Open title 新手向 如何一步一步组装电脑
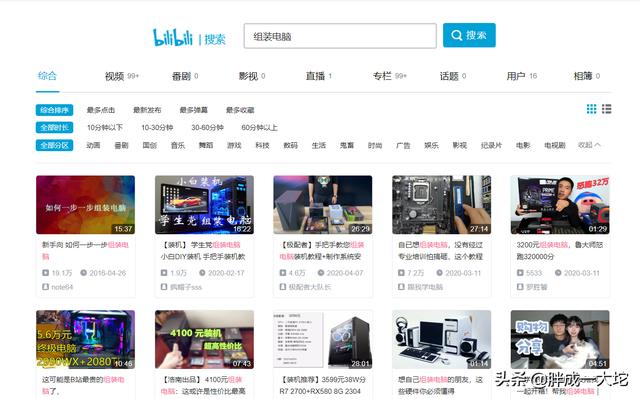 (85, 250)
